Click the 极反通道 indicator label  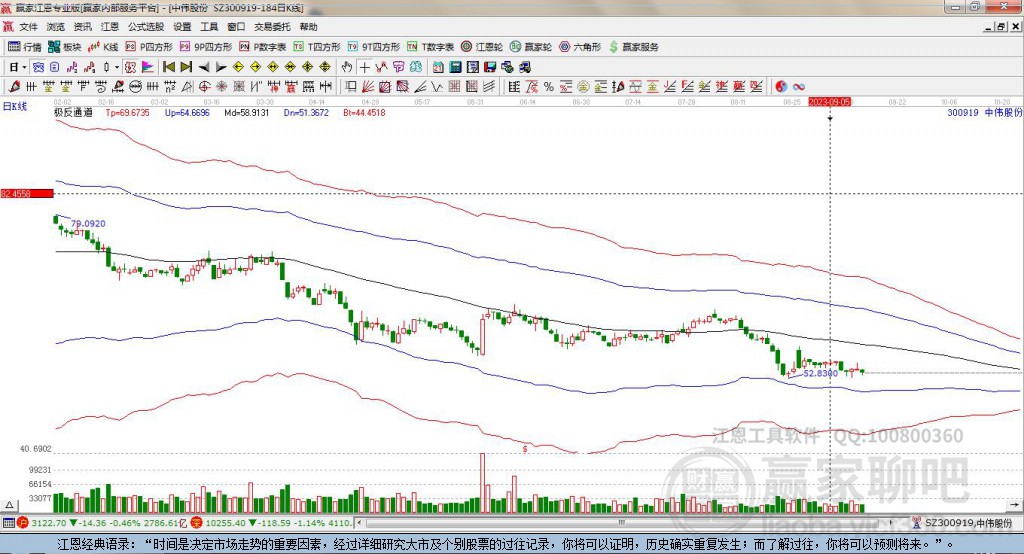coord(73,113)
